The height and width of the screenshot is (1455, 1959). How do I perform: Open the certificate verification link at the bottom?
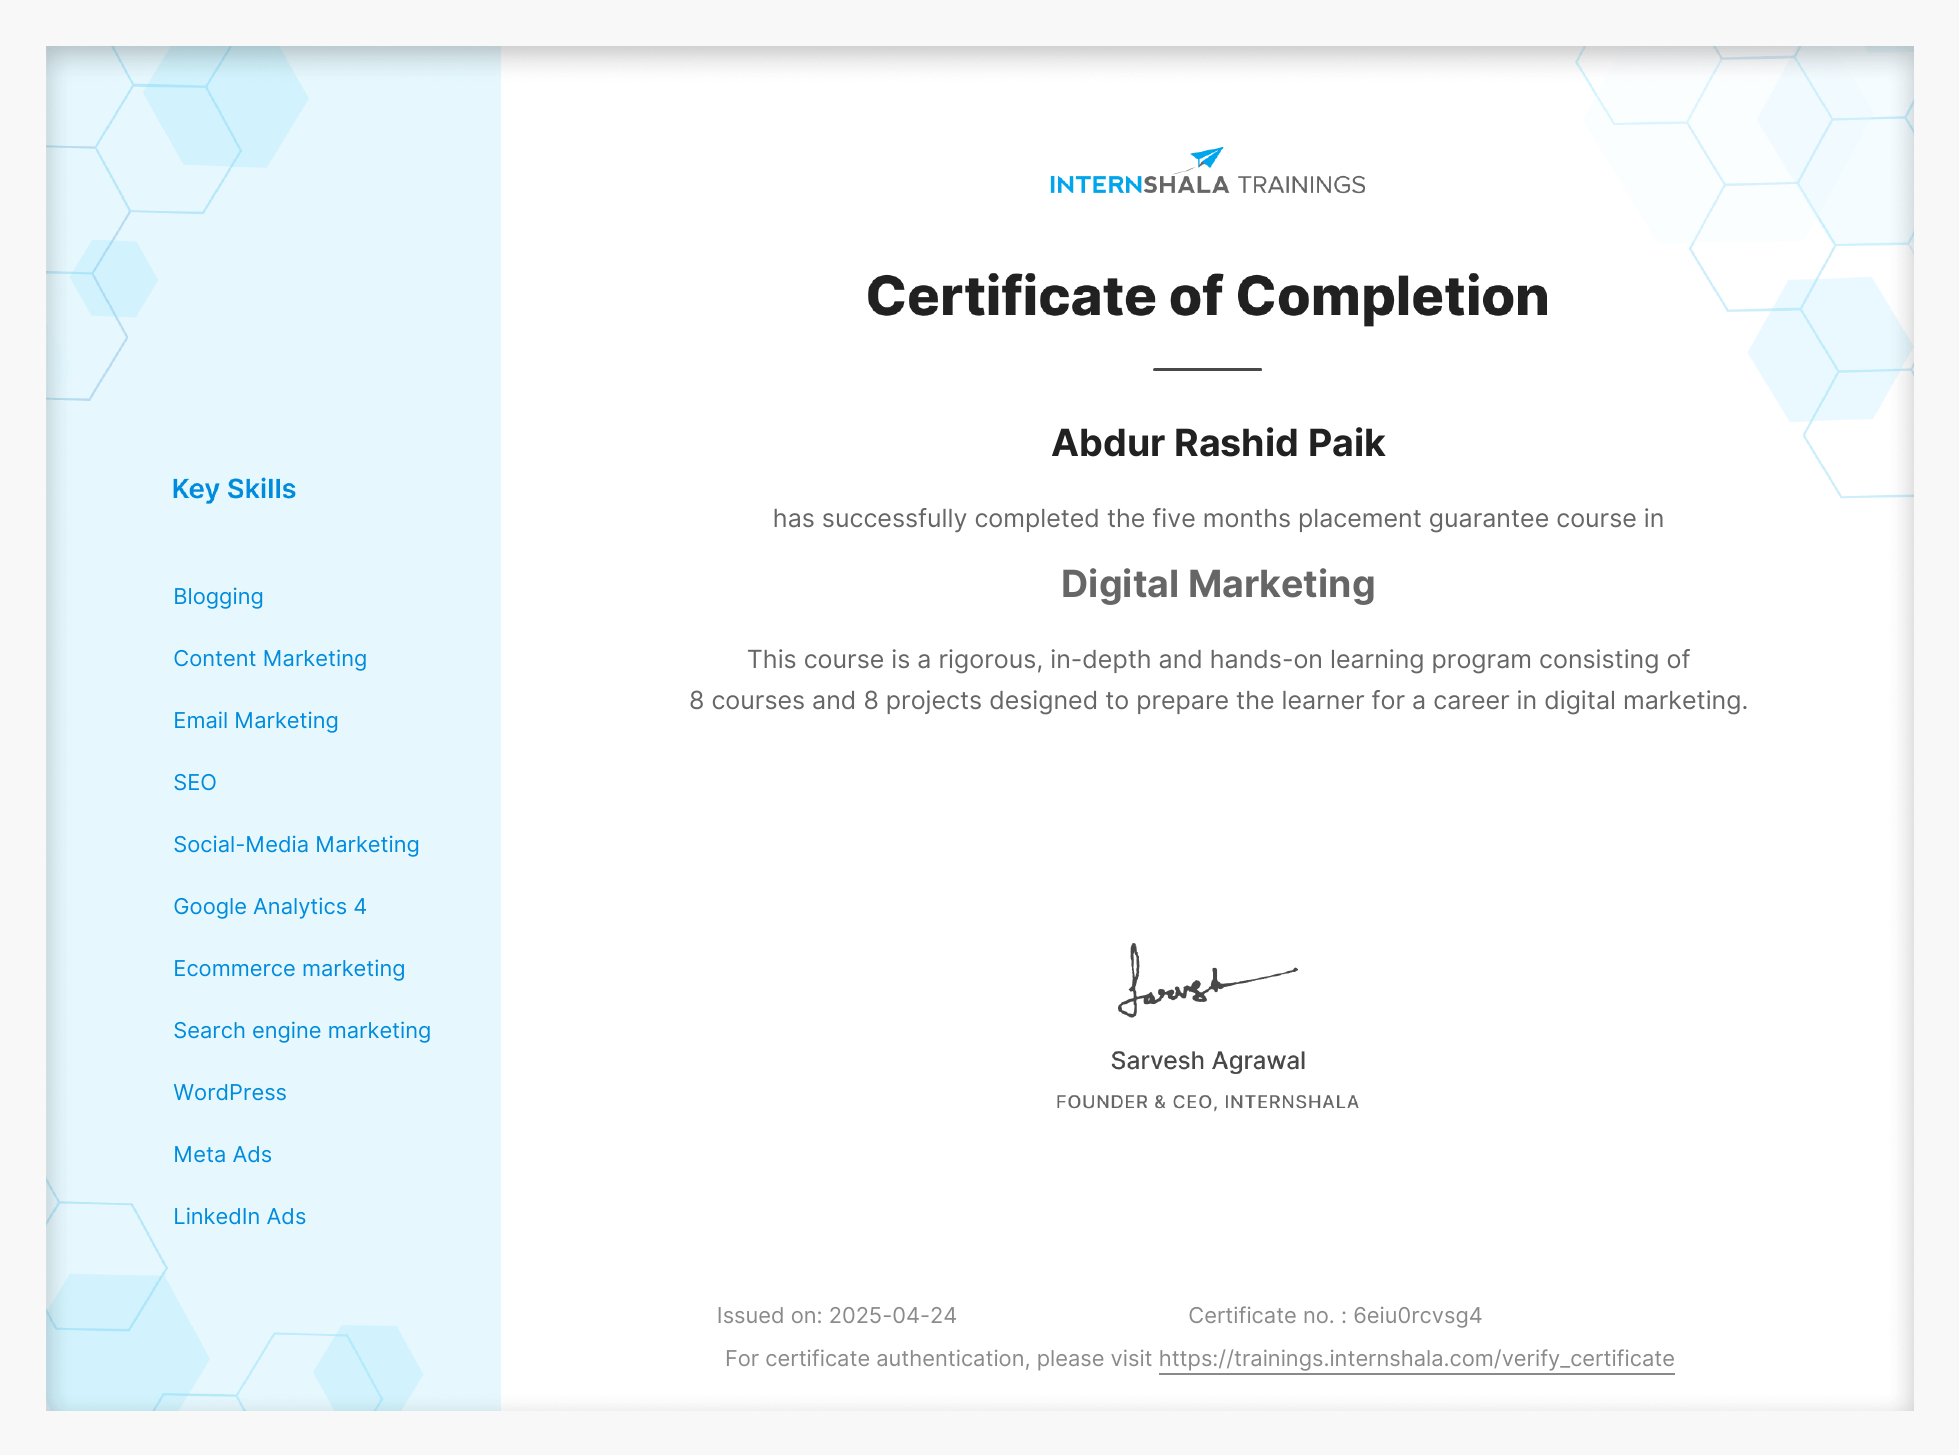1416,1359
